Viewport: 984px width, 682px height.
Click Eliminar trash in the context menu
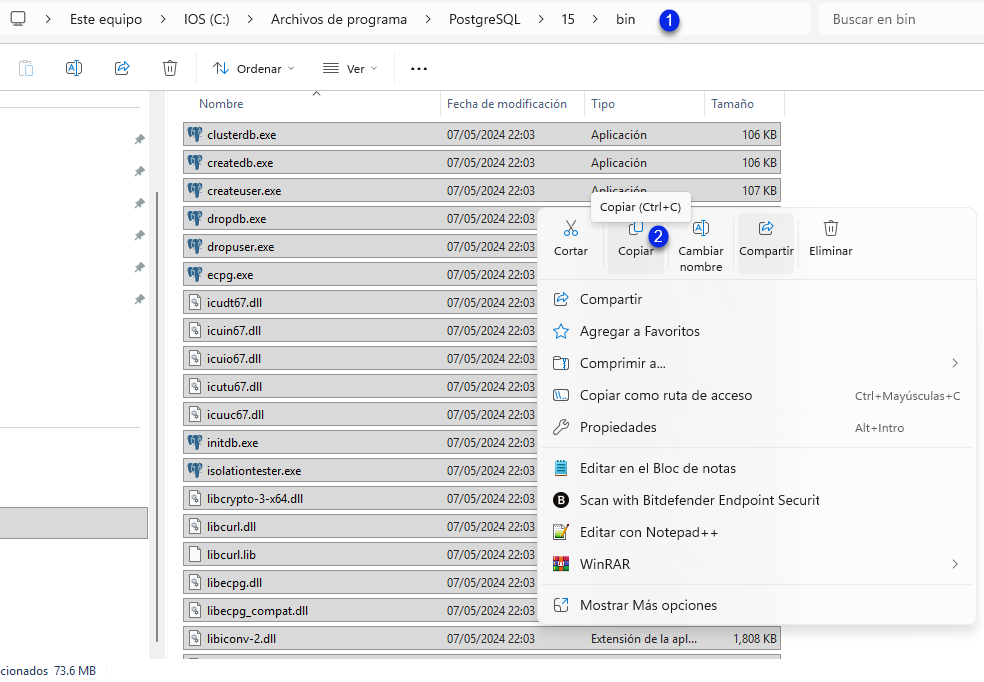click(x=830, y=238)
